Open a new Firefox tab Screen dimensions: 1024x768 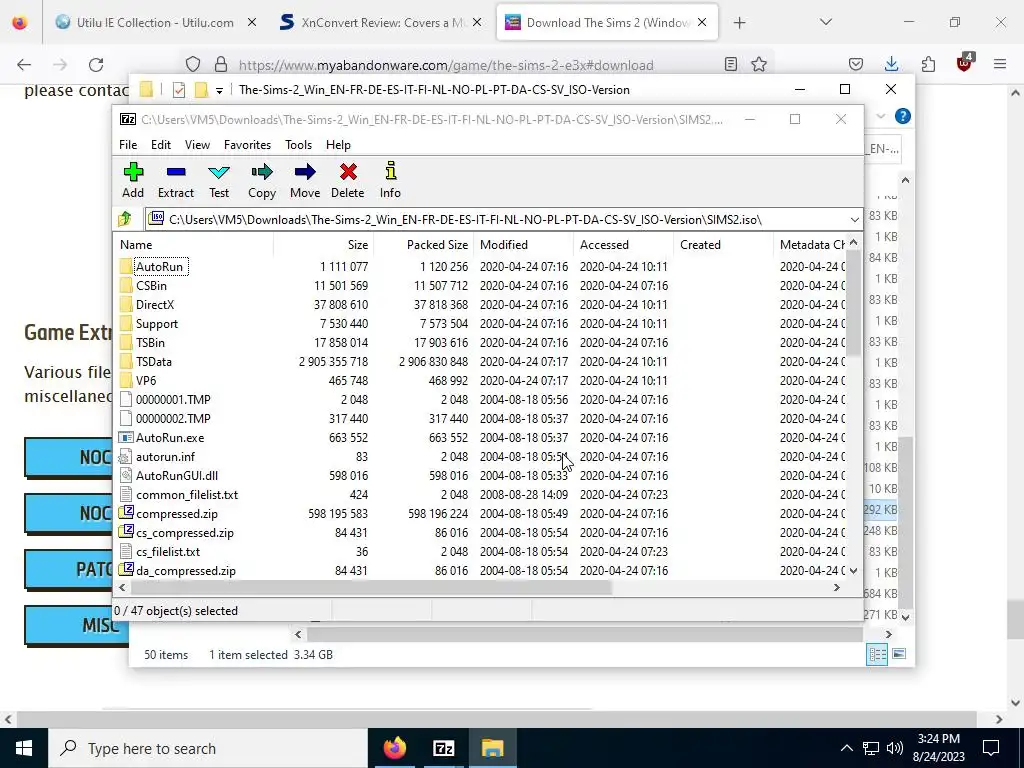pos(739,22)
